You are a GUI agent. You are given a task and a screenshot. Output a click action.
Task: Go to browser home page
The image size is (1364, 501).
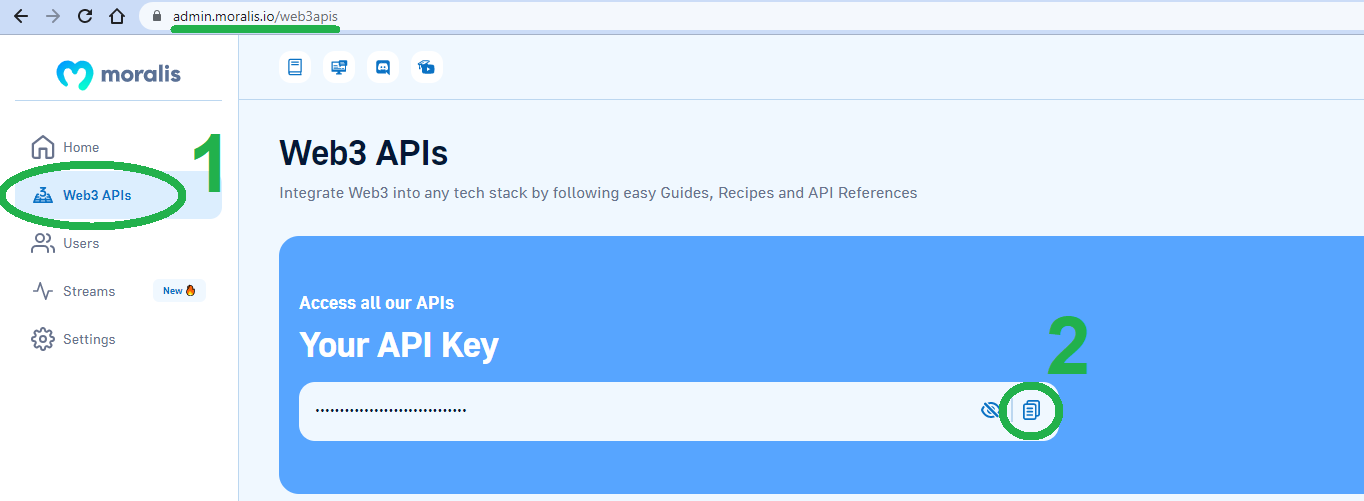tap(117, 16)
